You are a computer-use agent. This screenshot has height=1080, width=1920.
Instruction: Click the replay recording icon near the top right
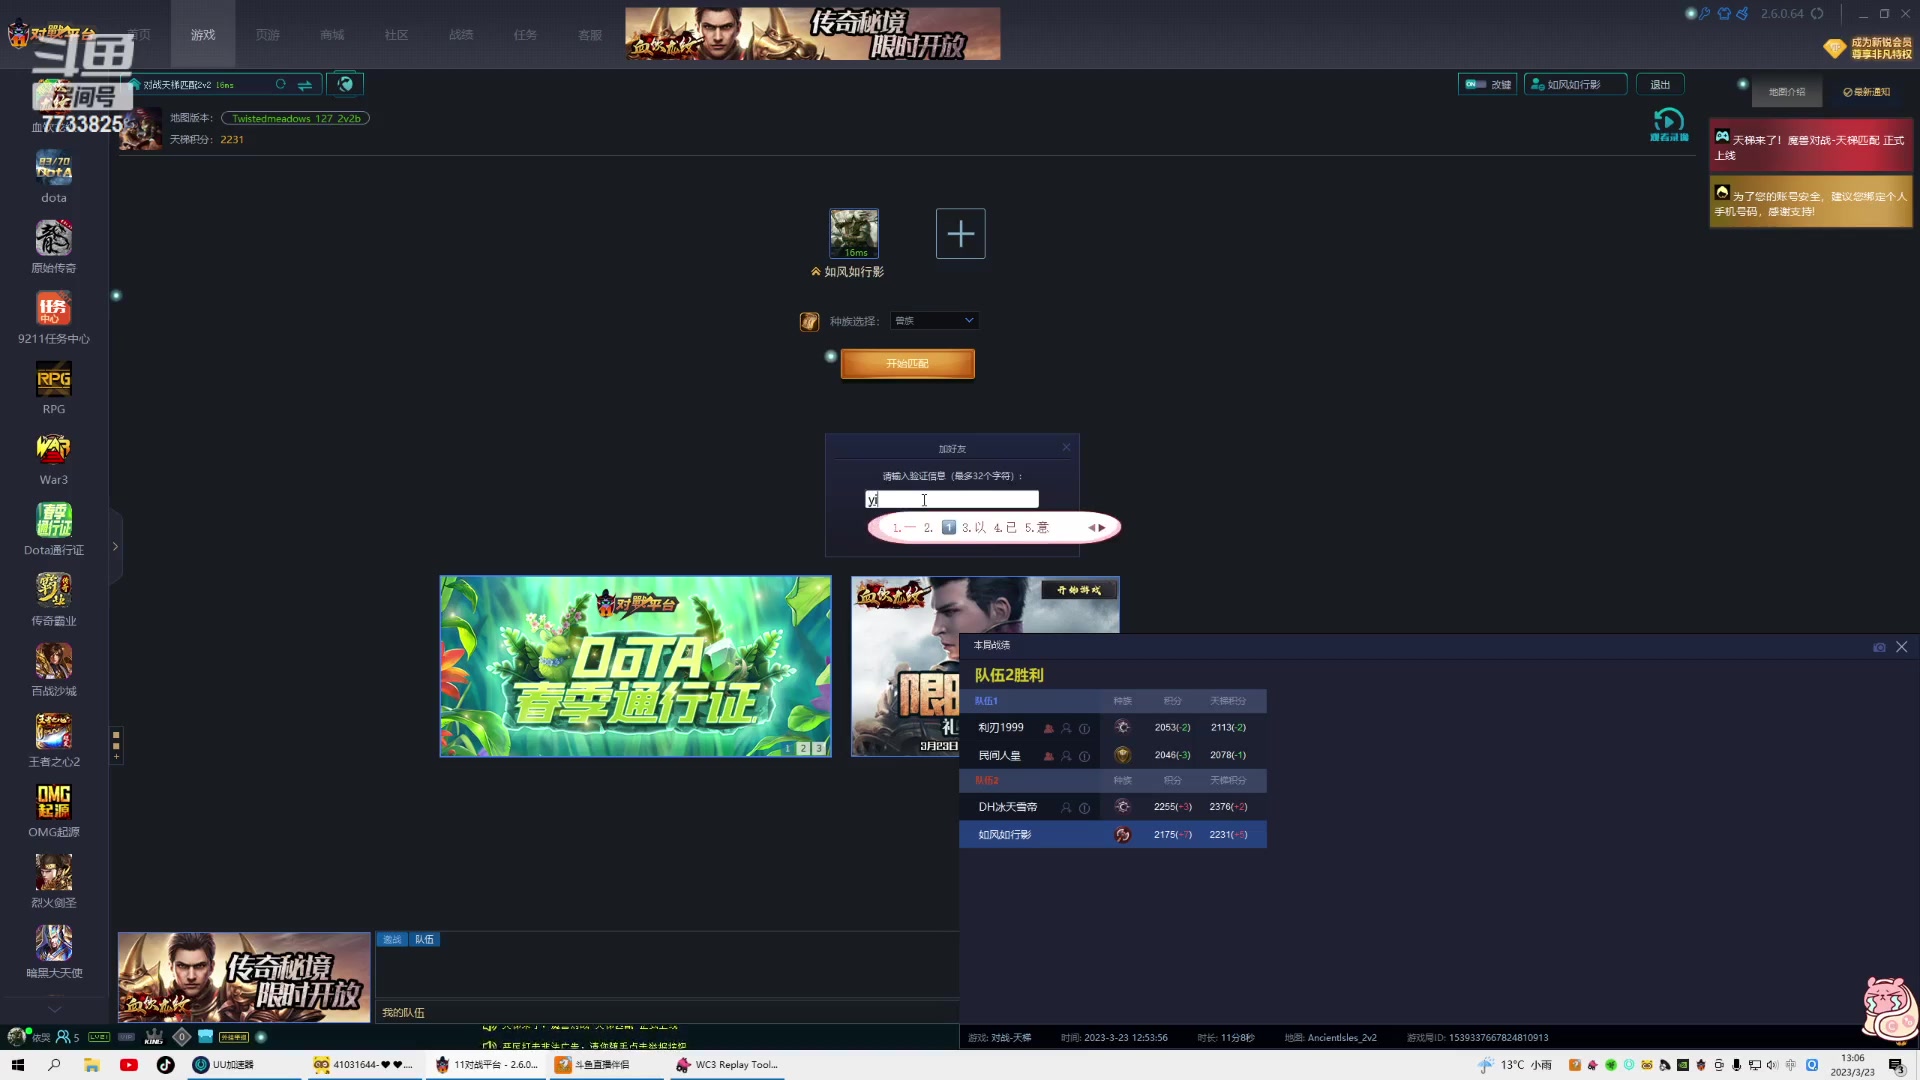coord(1668,125)
